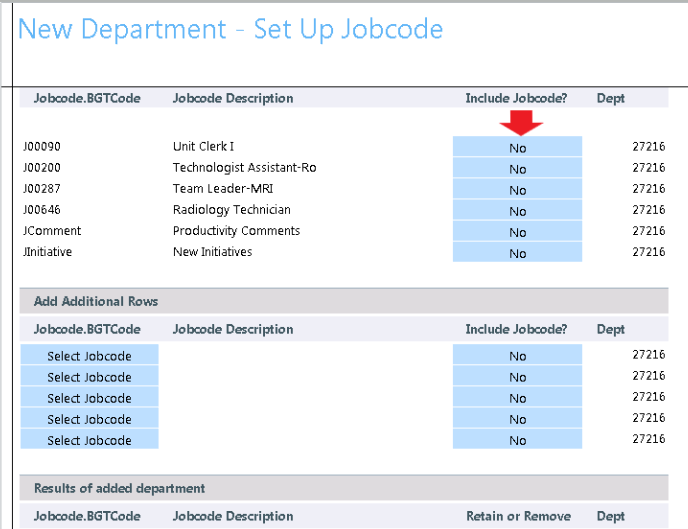The height and width of the screenshot is (529, 688).
Task: Open last Select Jobcode picker
Action: pyautogui.click(x=89, y=440)
